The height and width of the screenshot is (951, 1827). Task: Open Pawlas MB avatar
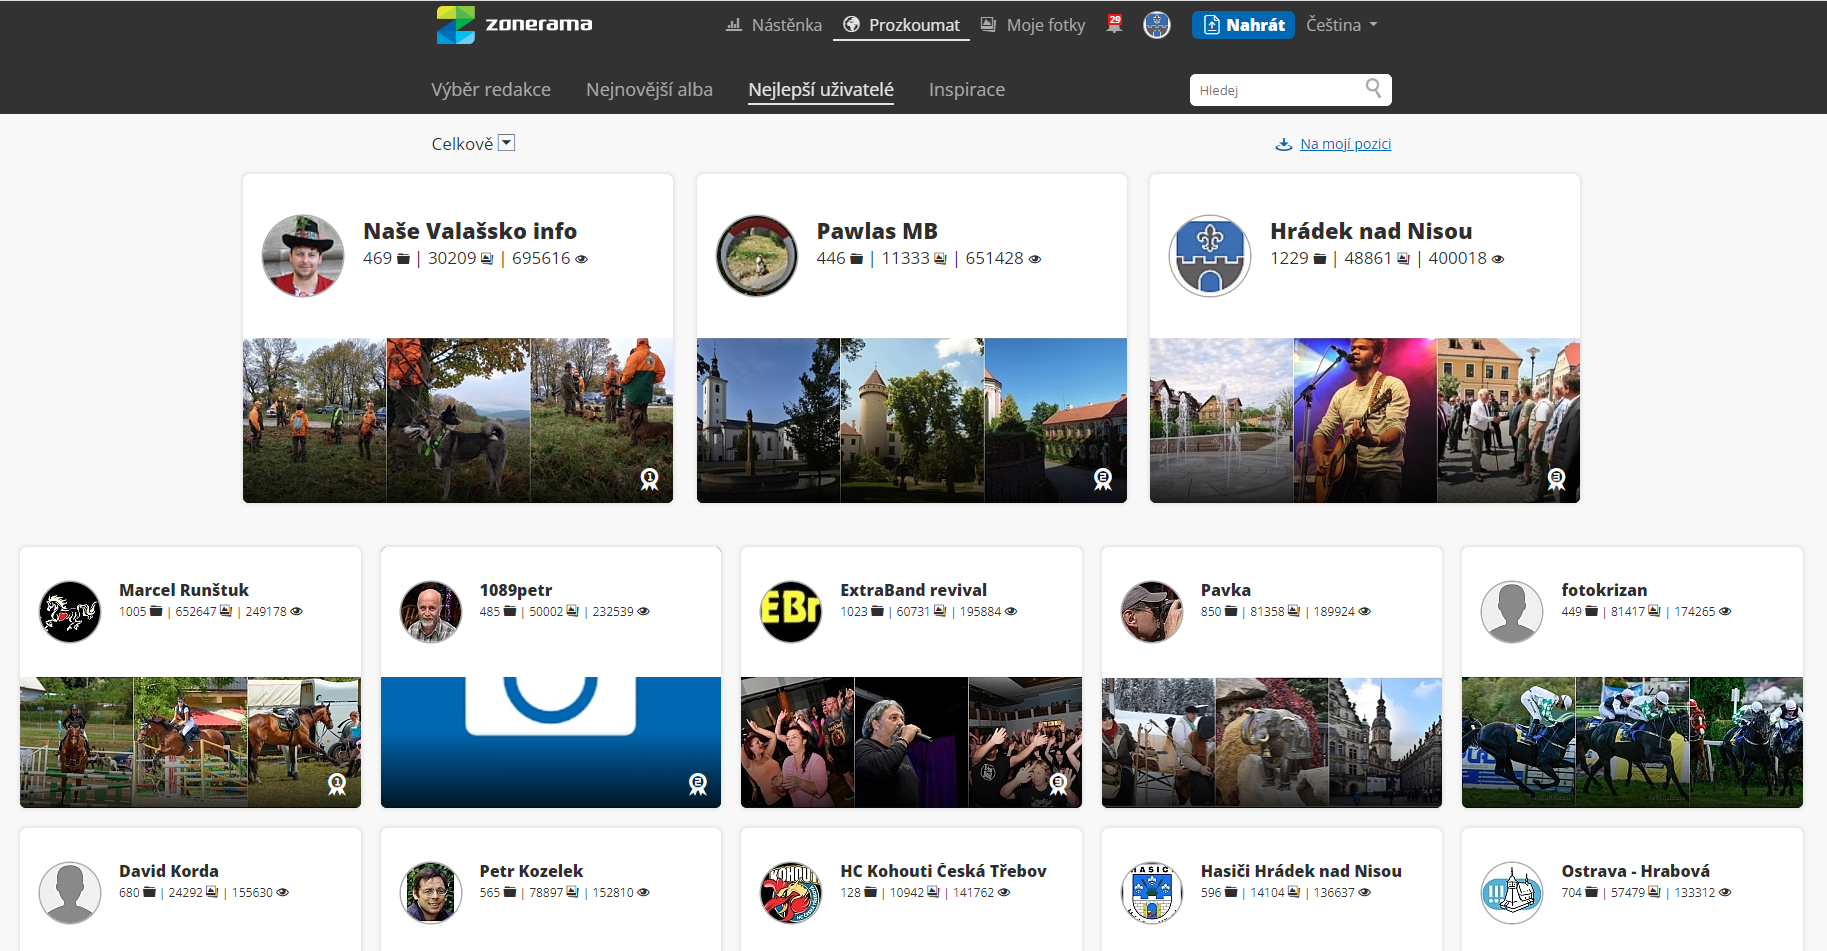pyautogui.click(x=757, y=256)
